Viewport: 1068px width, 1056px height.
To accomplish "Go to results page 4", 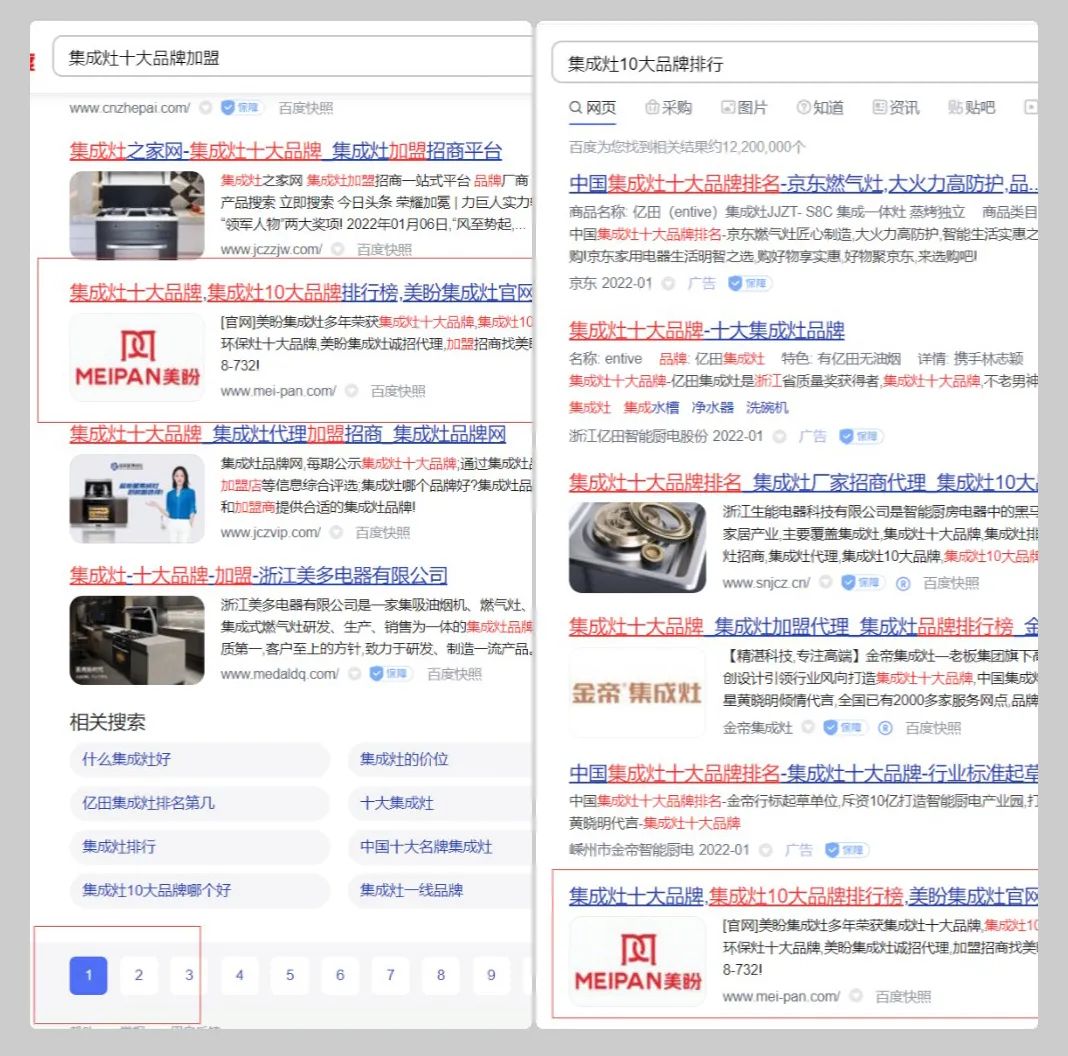I will [240, 976].
